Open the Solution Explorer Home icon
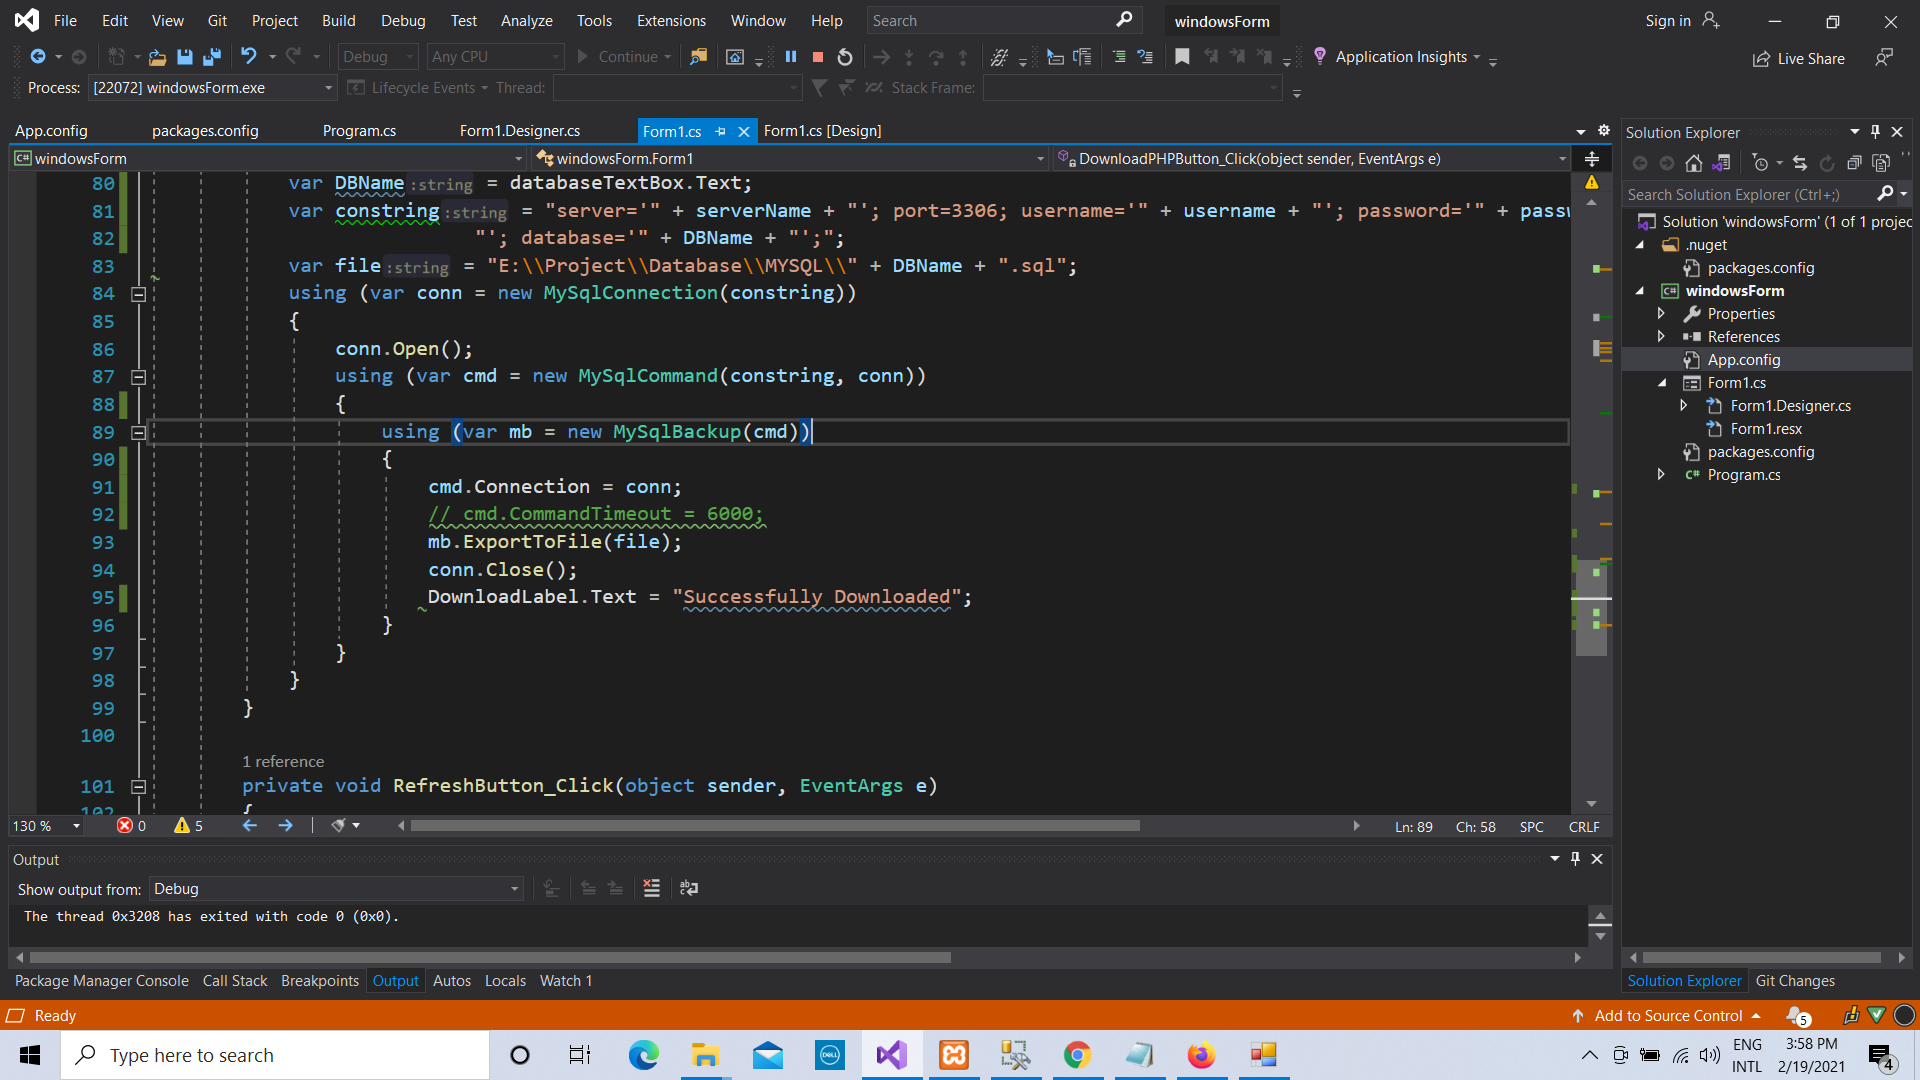The height and width of the screenshot is (1080, 1920). [1693, 163]
